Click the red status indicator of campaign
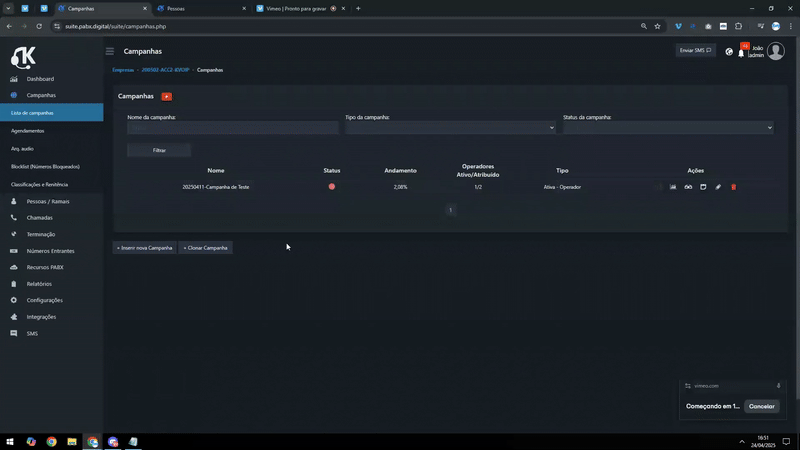The image size is (800, 450). 332,187
